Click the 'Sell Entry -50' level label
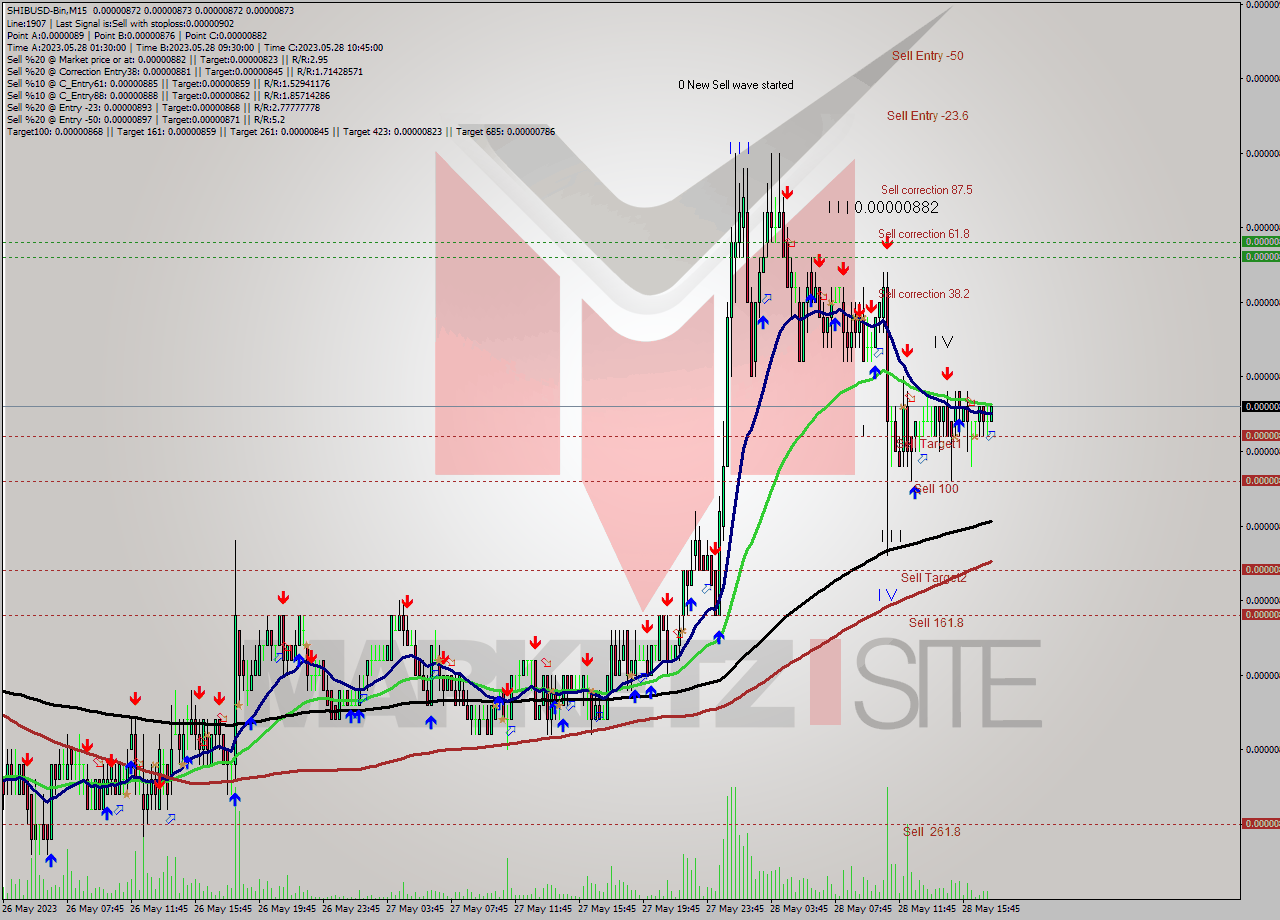1280x920 pixels. [927, 56]
